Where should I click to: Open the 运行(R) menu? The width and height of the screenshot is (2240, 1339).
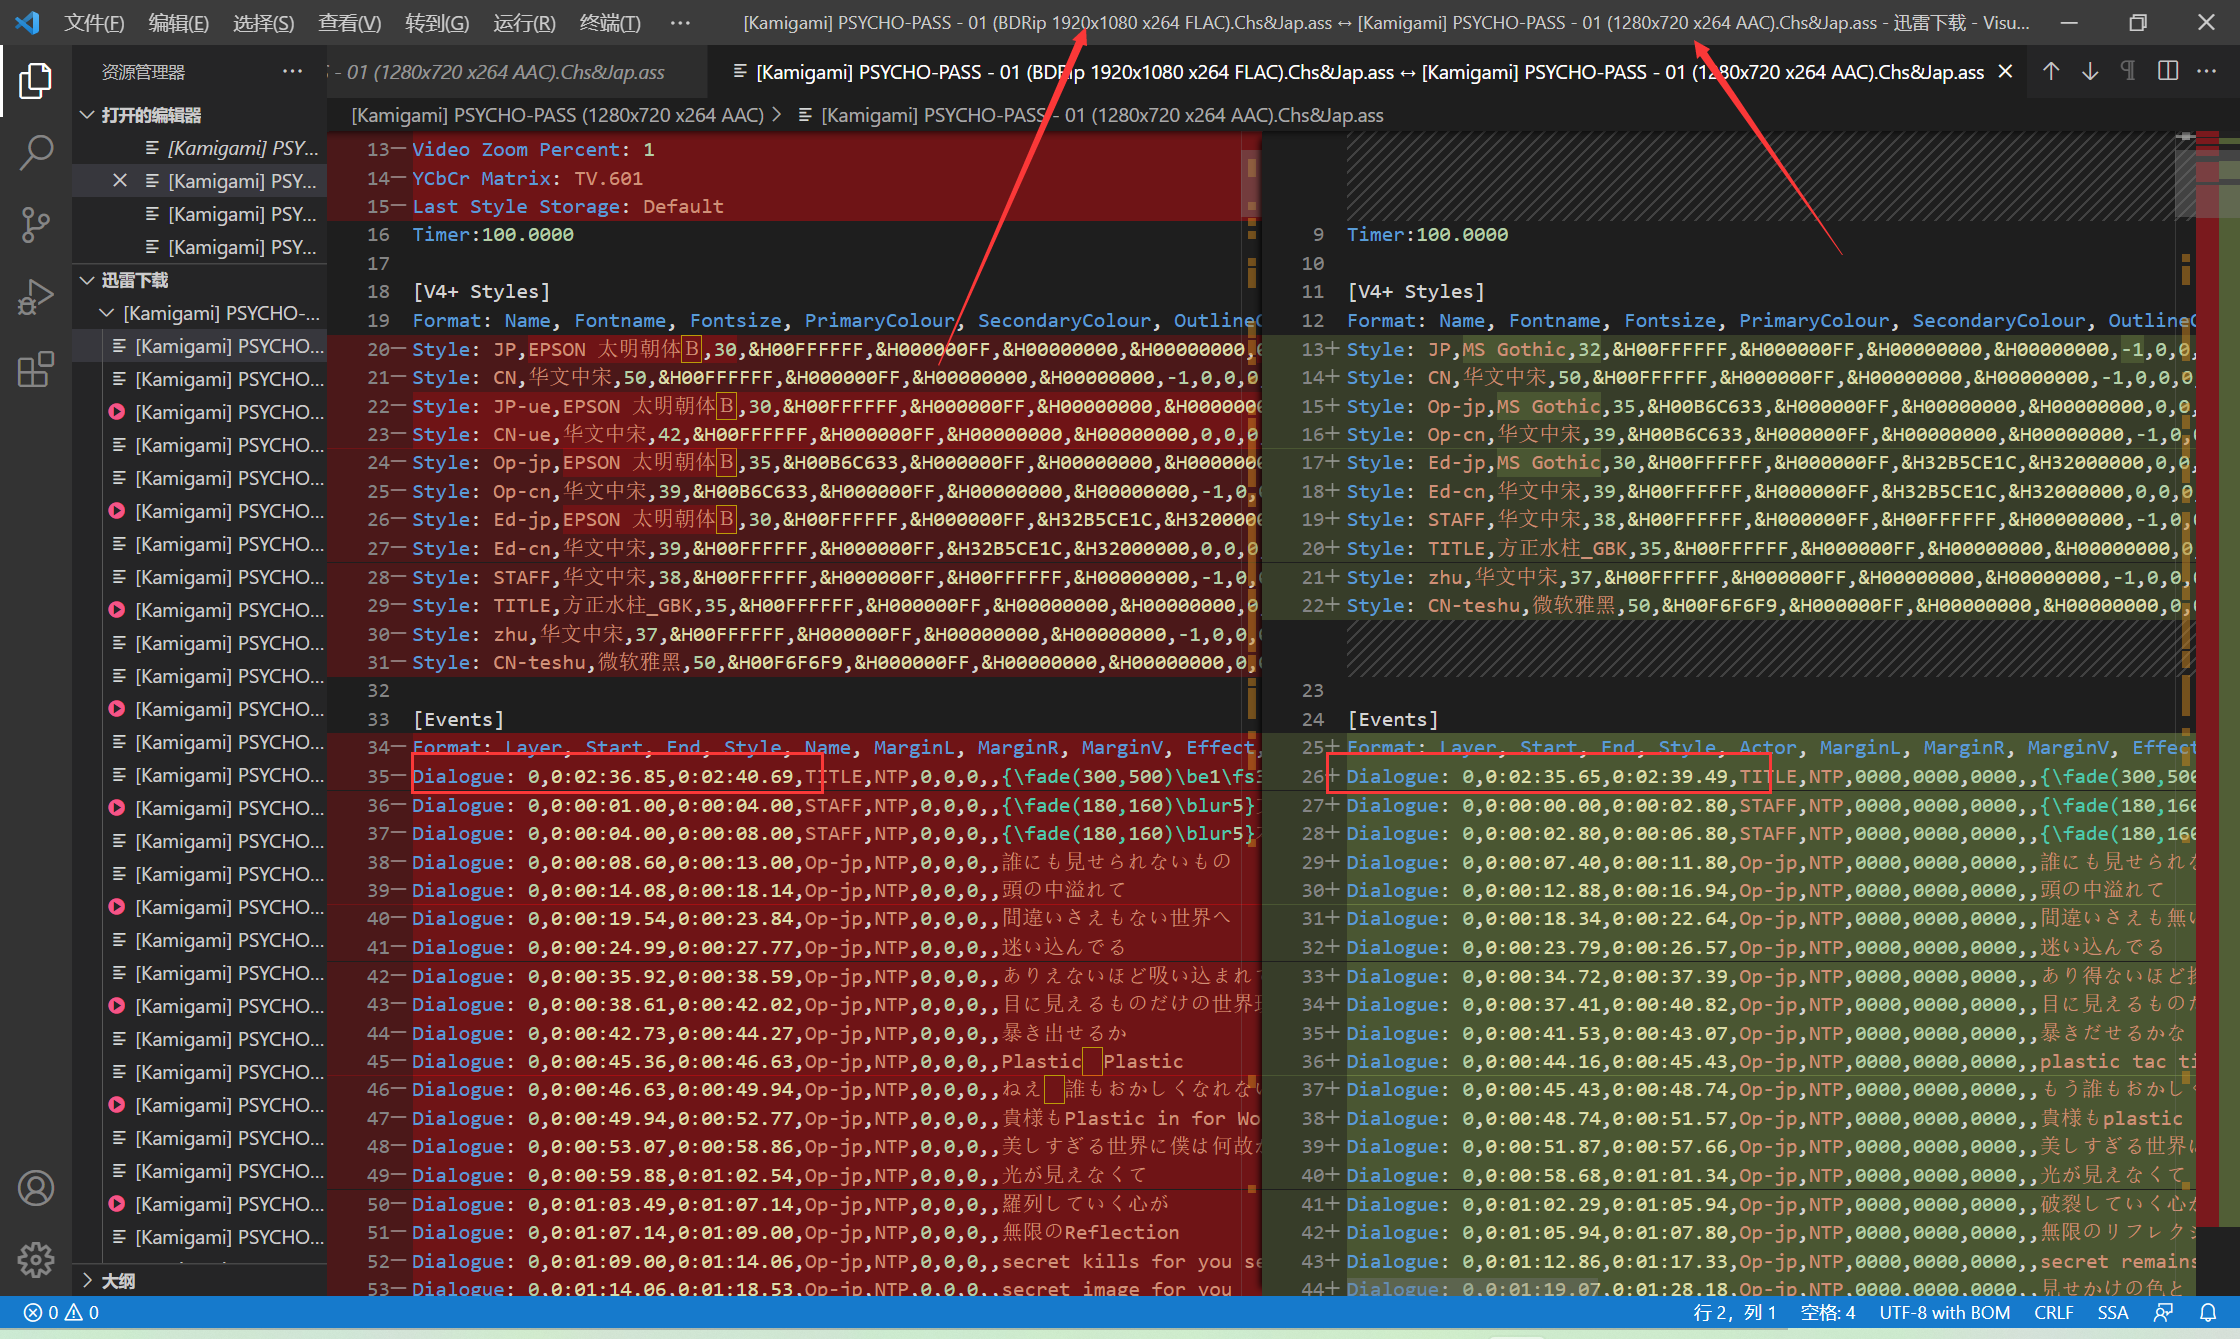[x=524, y=22]
